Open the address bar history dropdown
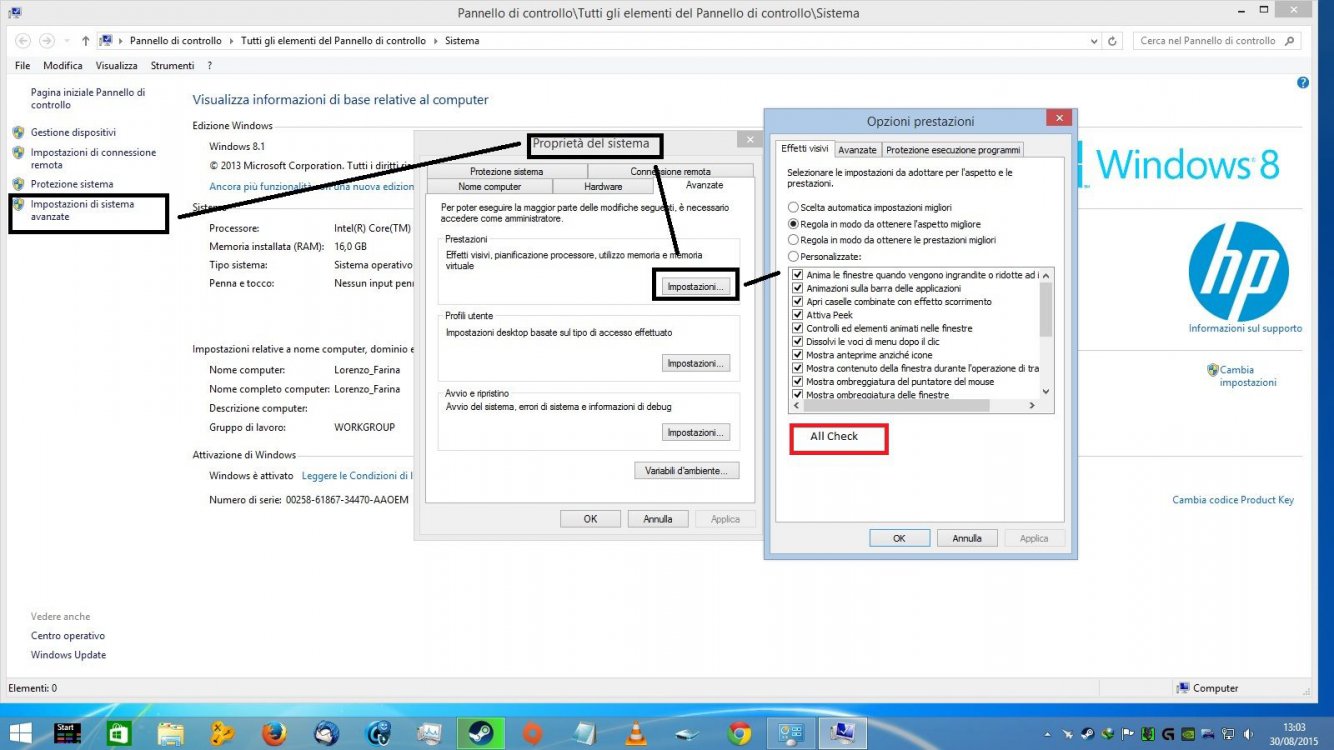 [x=1093, y=41]
